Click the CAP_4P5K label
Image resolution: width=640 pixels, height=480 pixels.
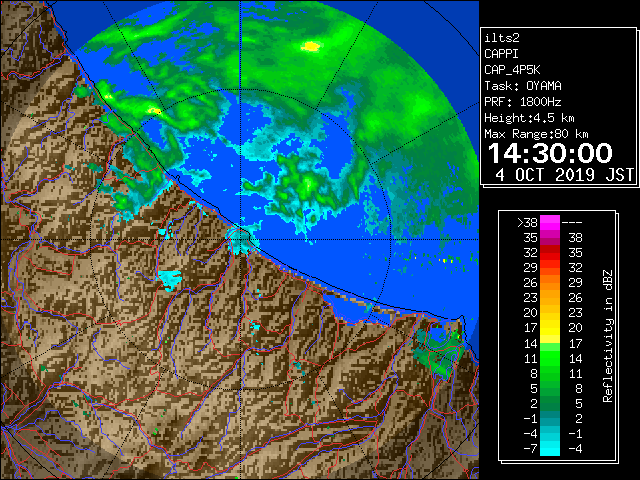[x=512, y=70]
